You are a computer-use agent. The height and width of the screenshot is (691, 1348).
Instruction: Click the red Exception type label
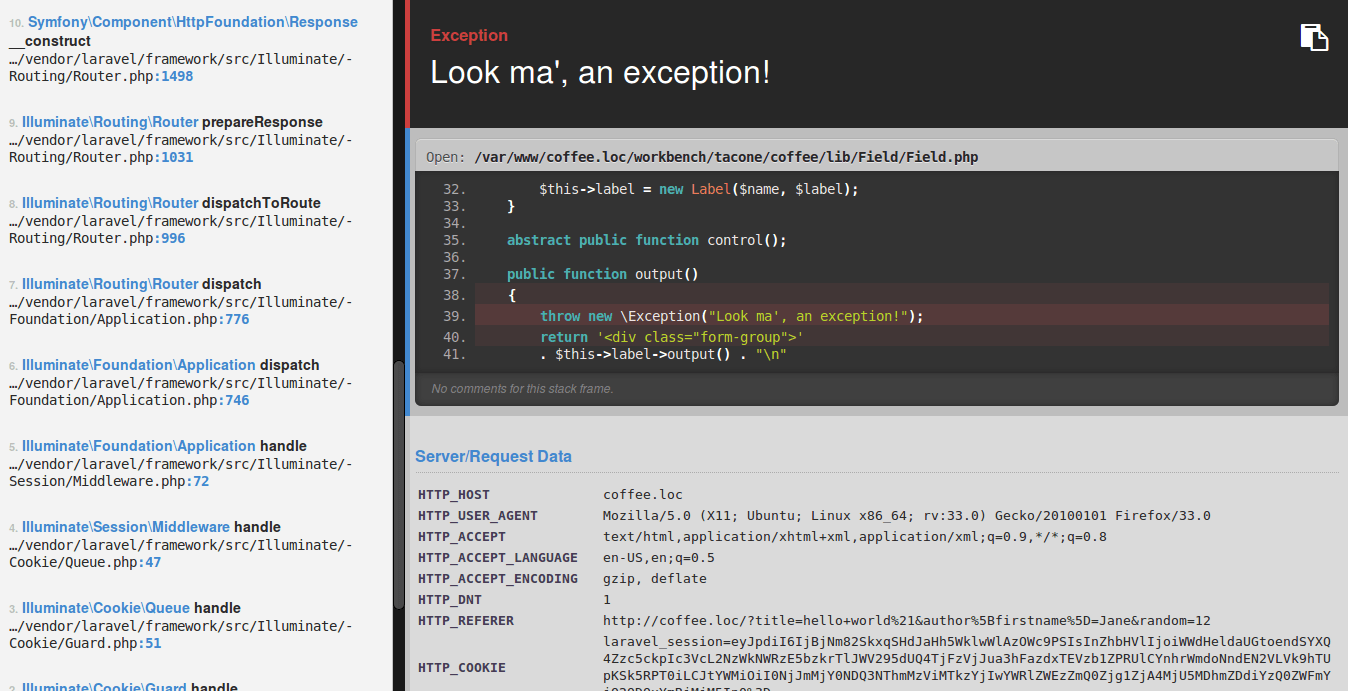(x=469, y=36)
